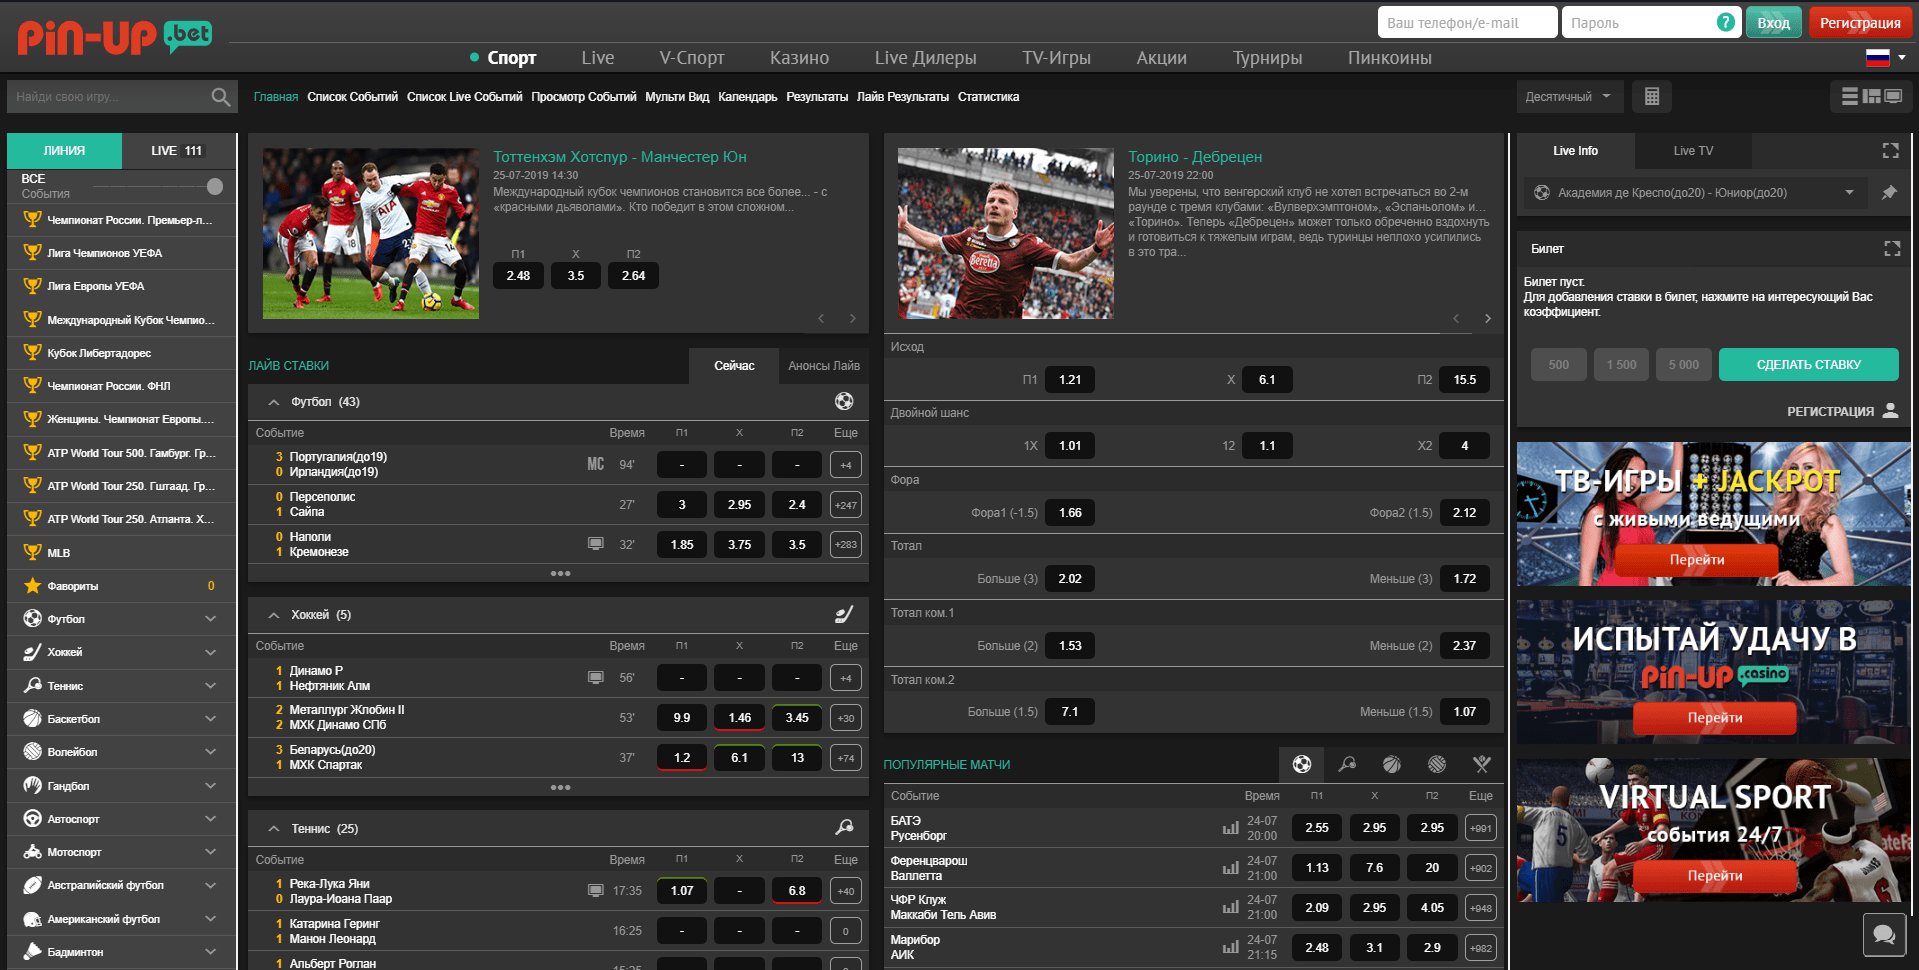Switch to the ЛИНИЯ toggle
The width and height of the screenshot is (1919, 970).
click(x=64, y=151)
